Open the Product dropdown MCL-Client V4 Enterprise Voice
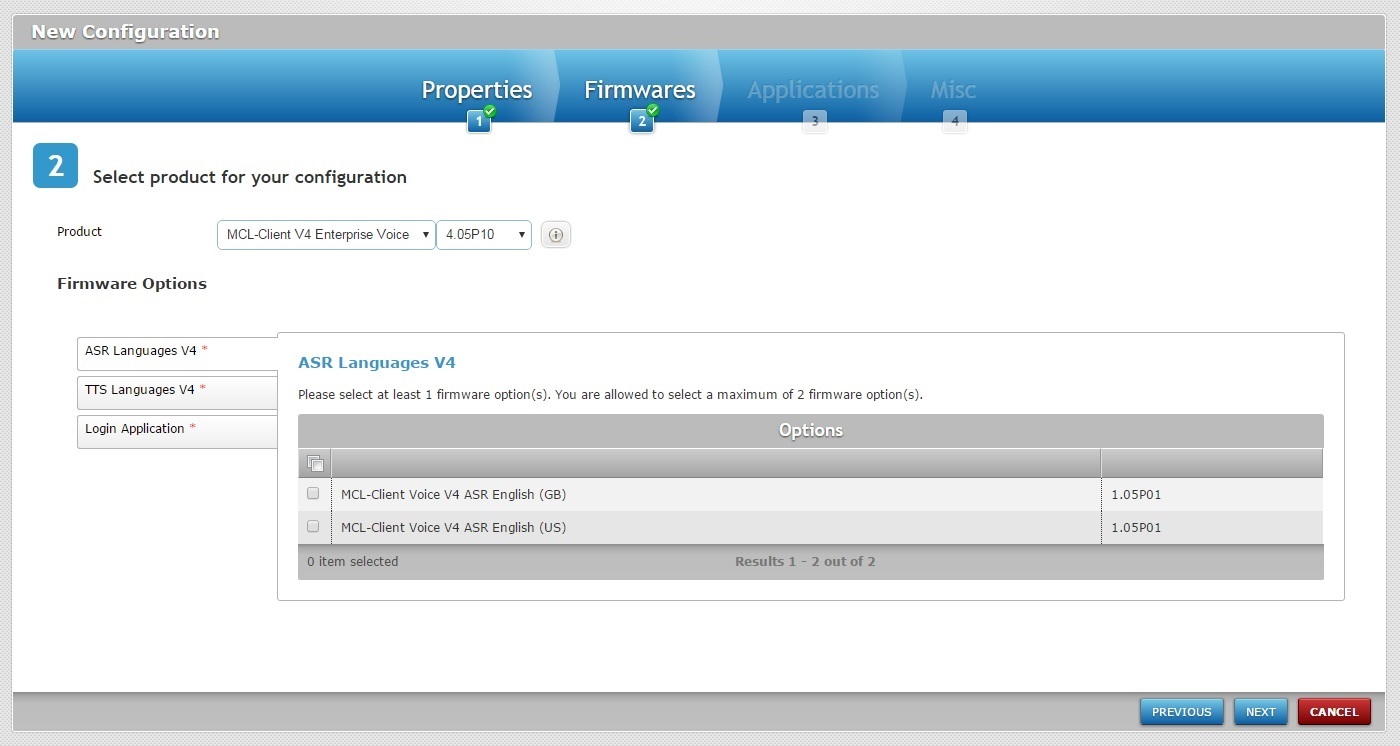Image resolution: width=1400 pixels, height=746 pixels. [x=326, y=235]
